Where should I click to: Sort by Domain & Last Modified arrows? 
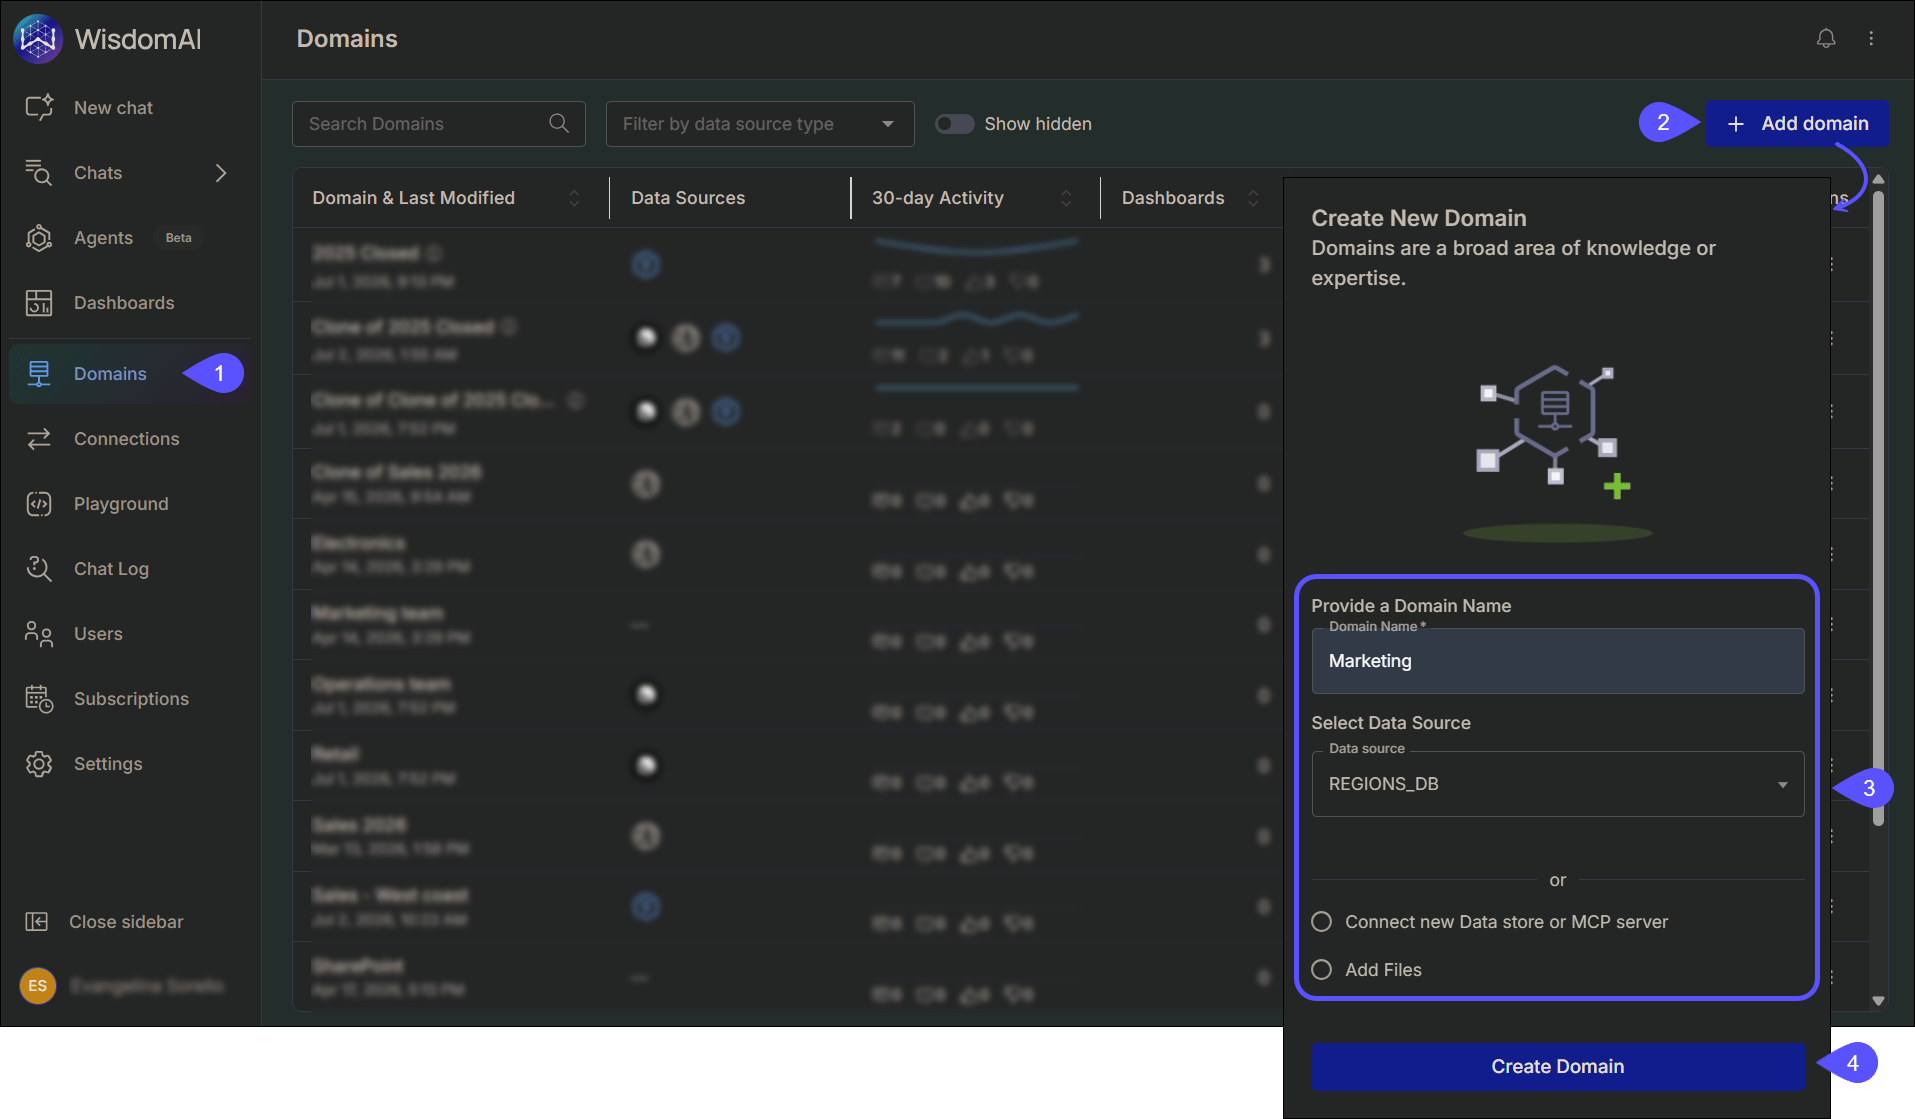[574, 198]
